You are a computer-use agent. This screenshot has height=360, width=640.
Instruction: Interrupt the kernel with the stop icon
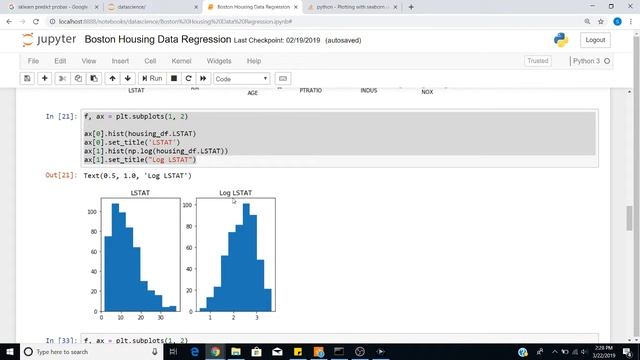[x=174, y=78]
